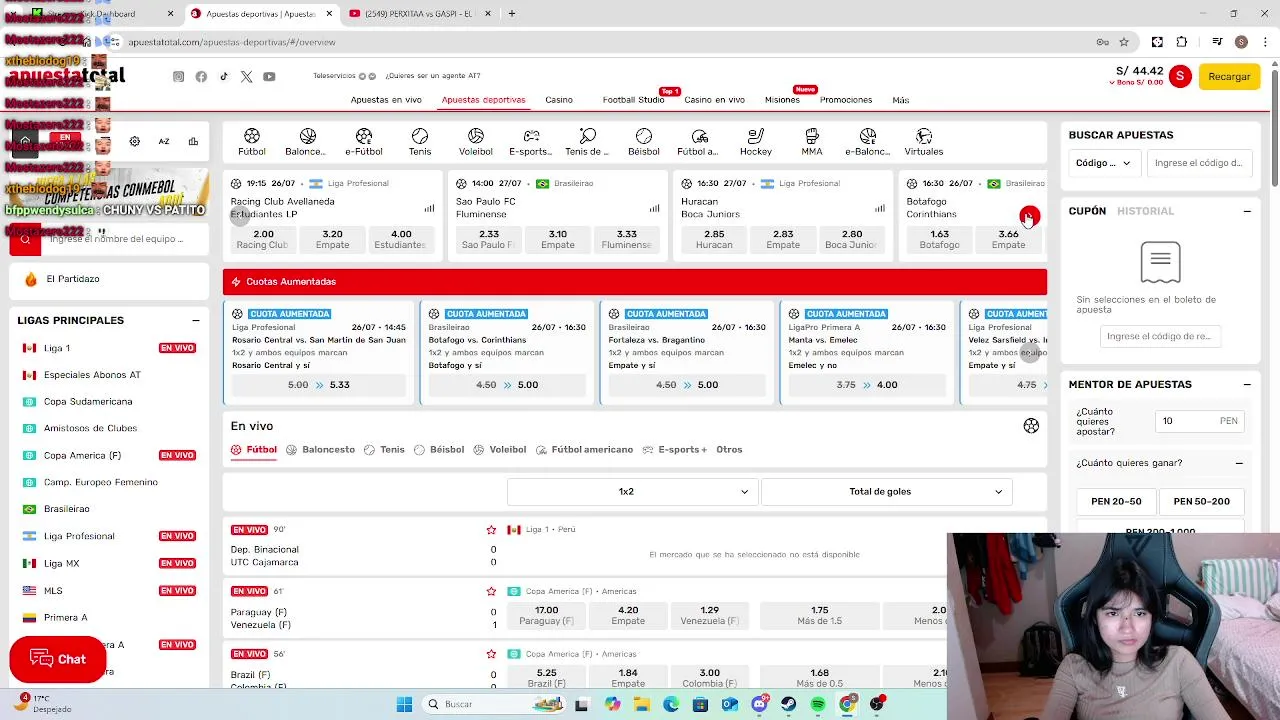Image resolution: width=1280 pixels, height=720 pixels.
Task: Open the Total de goles dropdown
Action: [886, 492]
